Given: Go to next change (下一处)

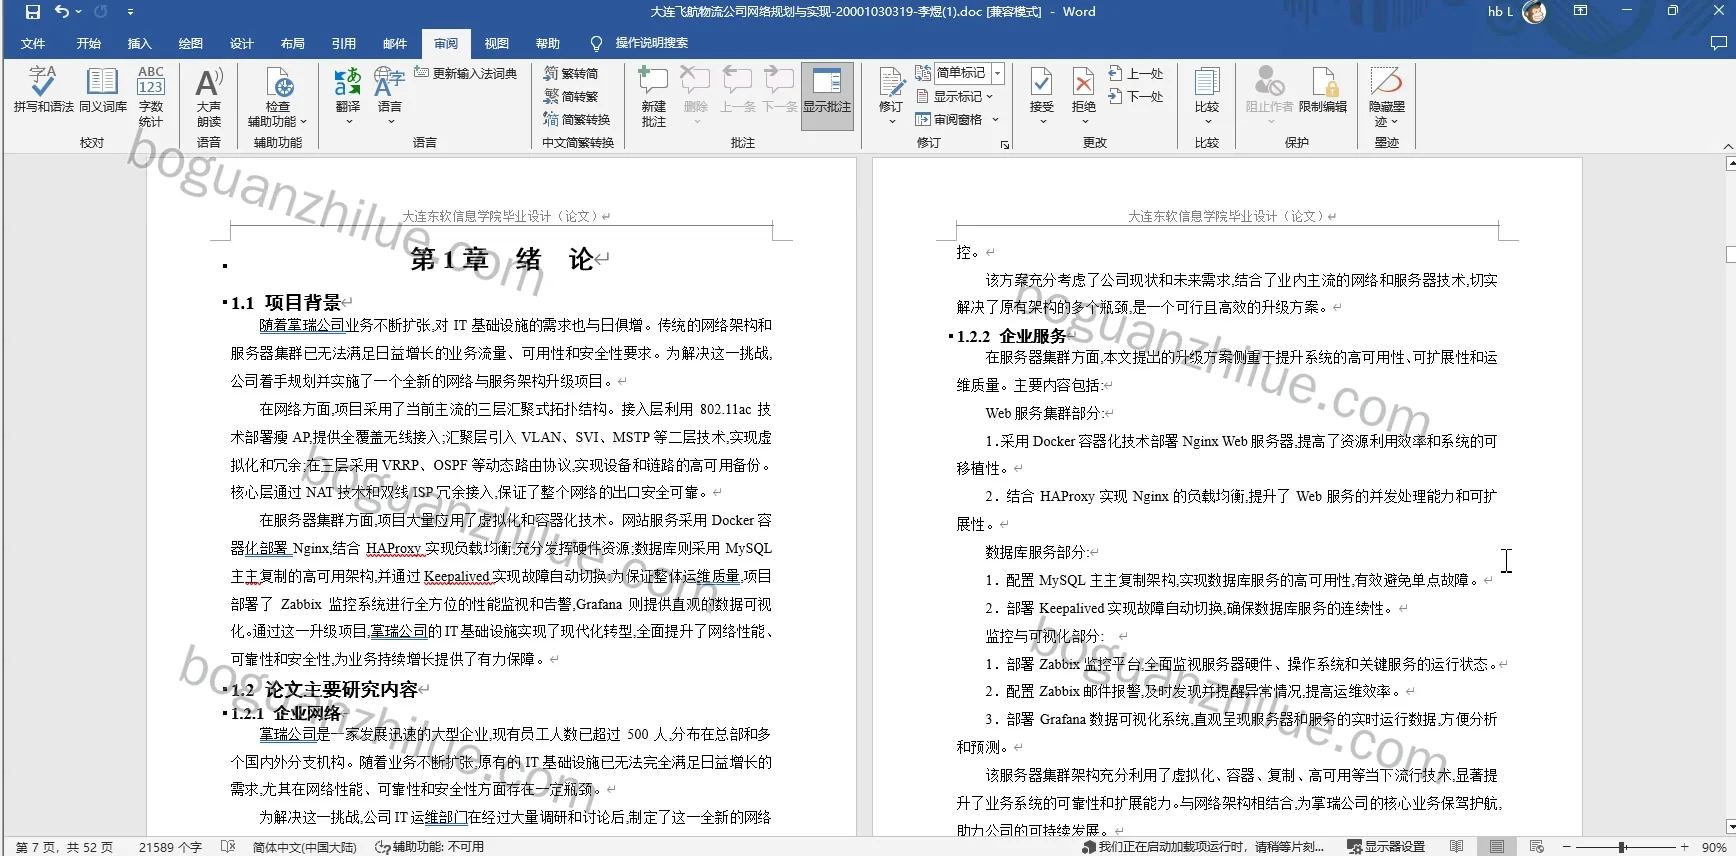Looking at the screenshot, I should [x=1137, y=96].
